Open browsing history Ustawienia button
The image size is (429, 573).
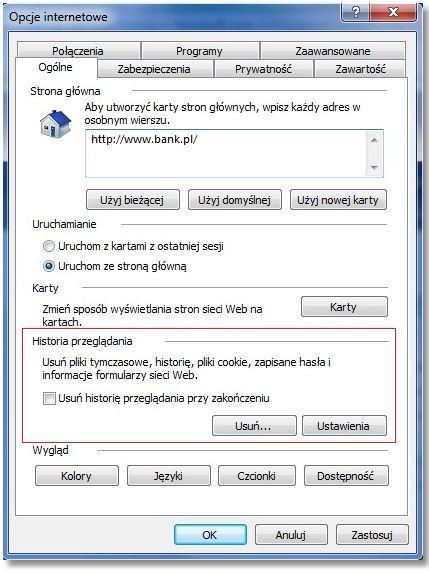click(344, 425)
